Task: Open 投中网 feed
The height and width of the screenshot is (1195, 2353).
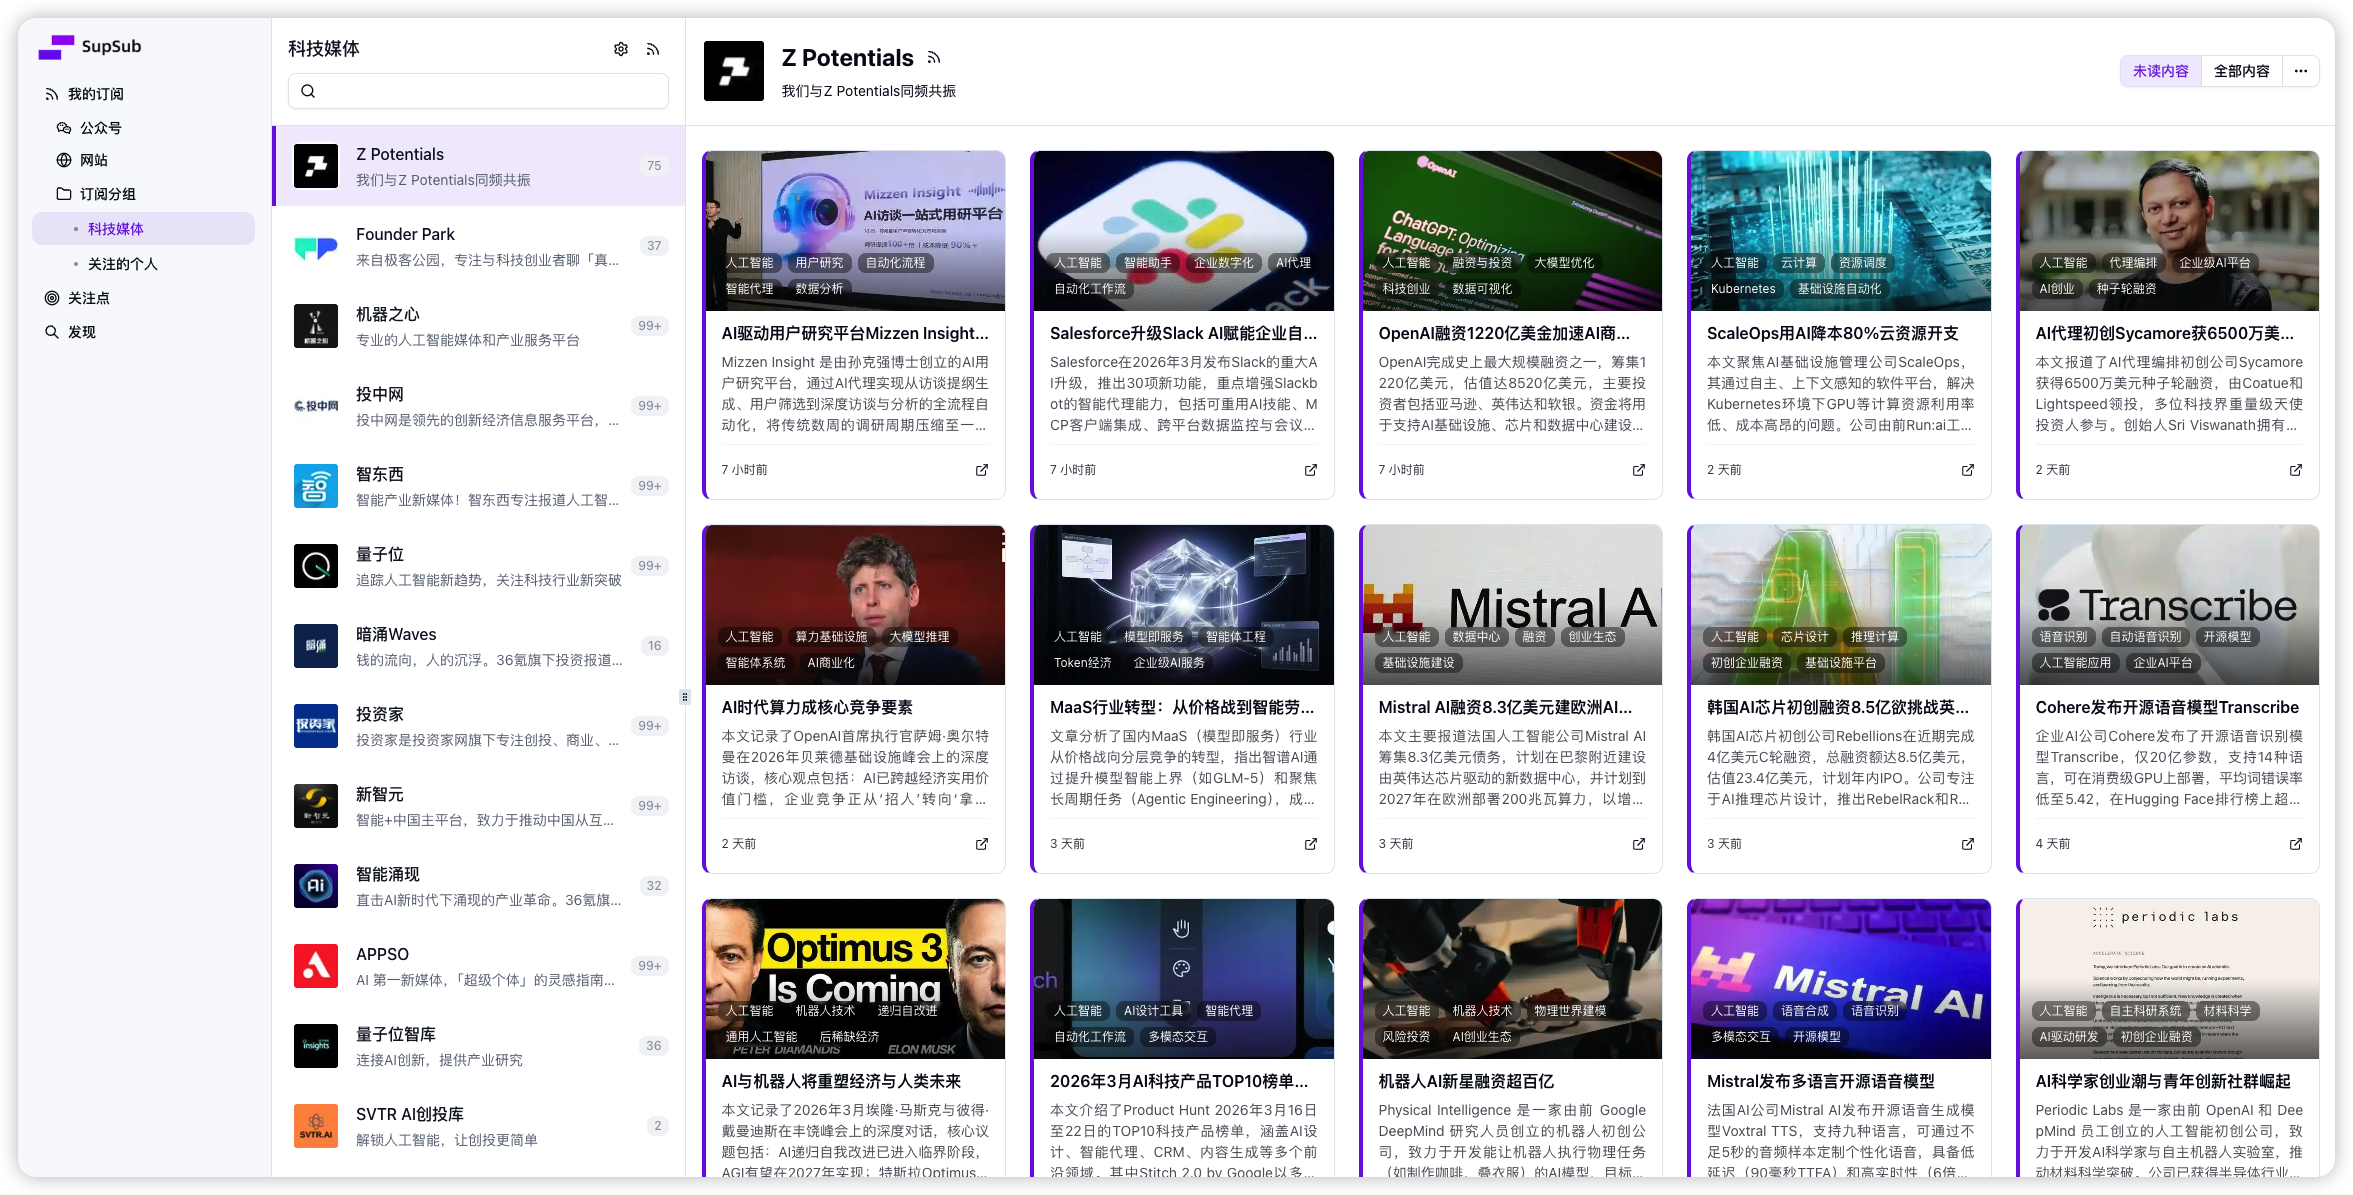Action: point(479,406)
